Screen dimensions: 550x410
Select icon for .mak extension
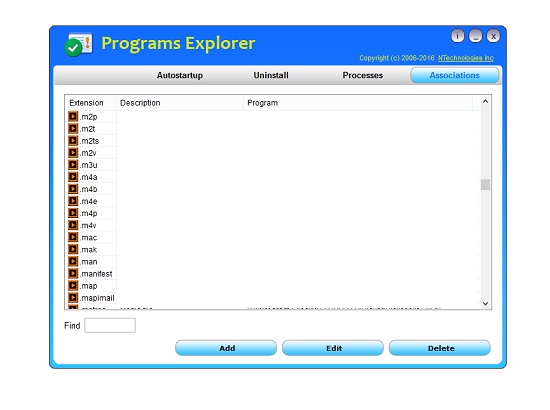point(73,249)
